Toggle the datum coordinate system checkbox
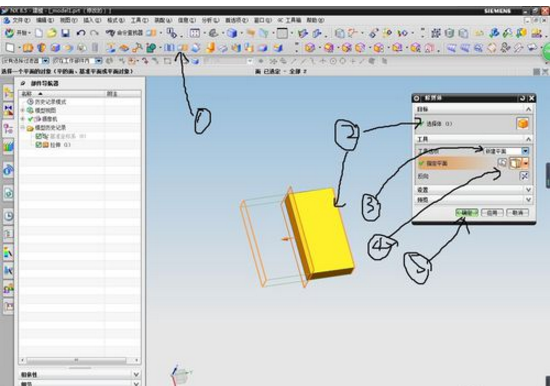This screenshot has width=550, height=386. coord(39,136)
